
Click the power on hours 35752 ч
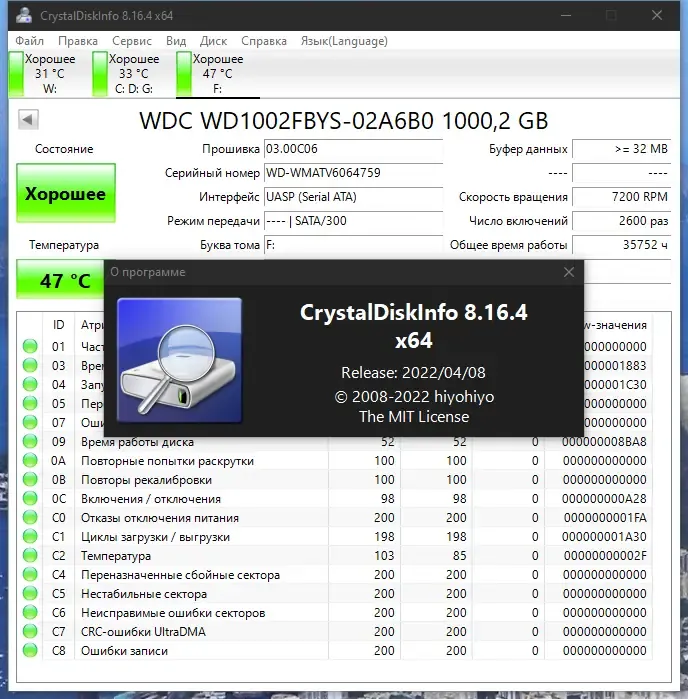622,245
